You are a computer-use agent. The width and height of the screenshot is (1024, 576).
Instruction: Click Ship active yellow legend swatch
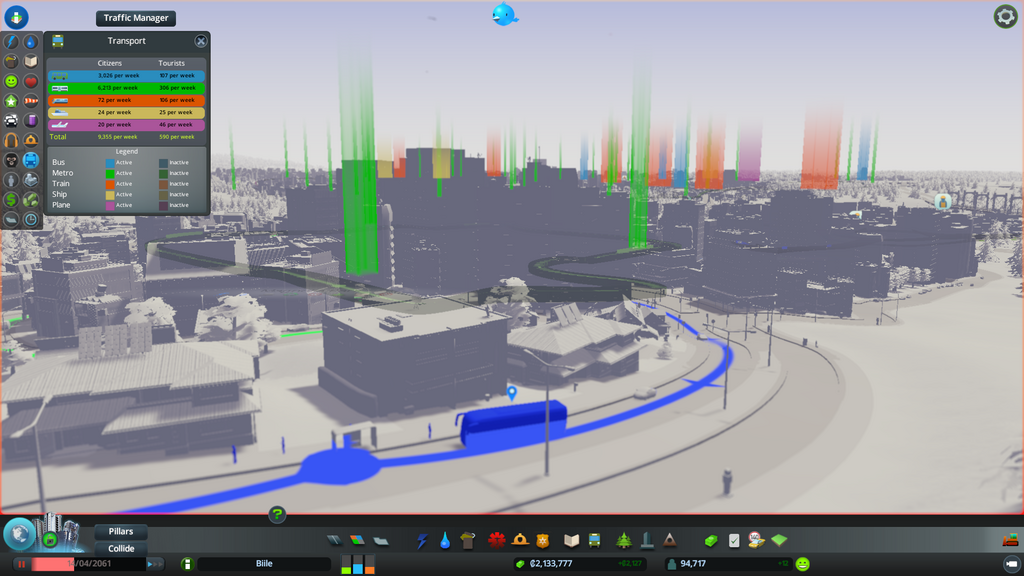pos(110,195)
